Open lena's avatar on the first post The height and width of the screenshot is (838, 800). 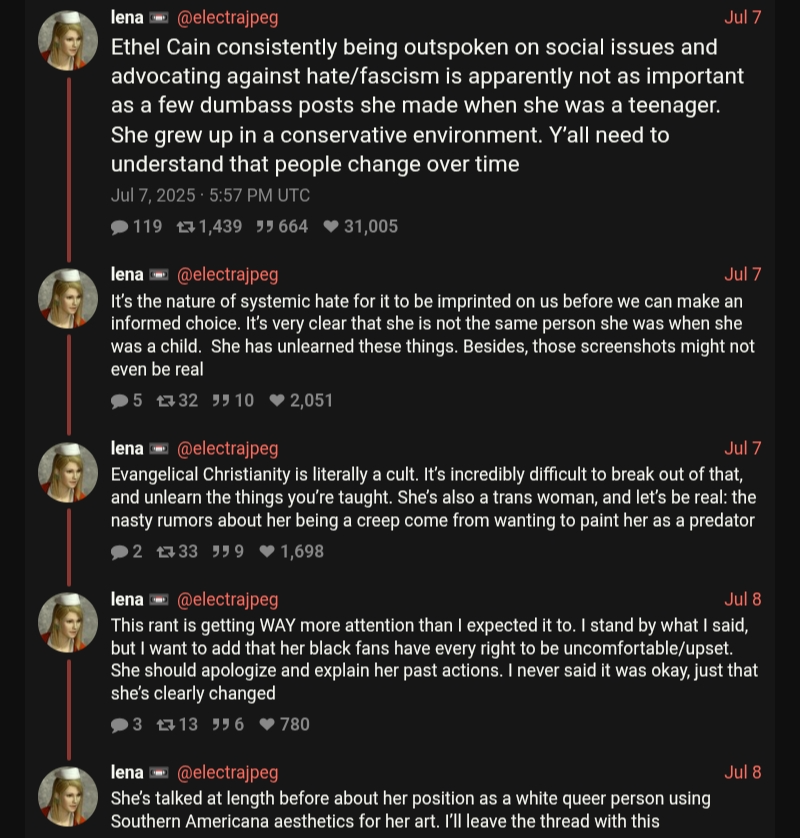tap(67, 41)
